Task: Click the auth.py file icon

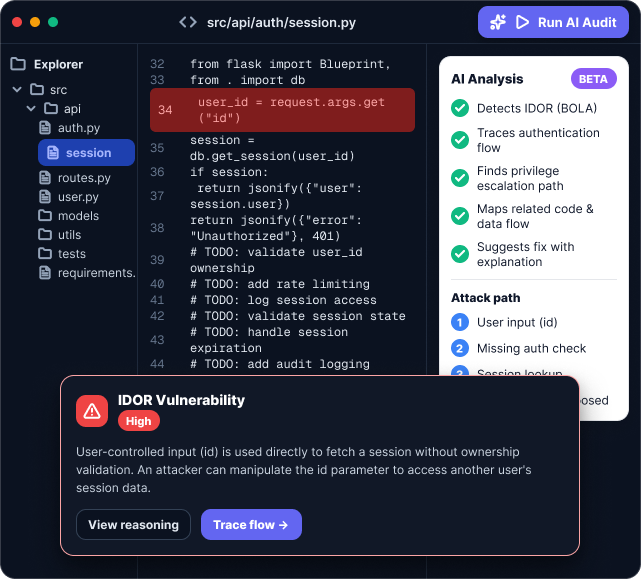Action: [45, 128]
